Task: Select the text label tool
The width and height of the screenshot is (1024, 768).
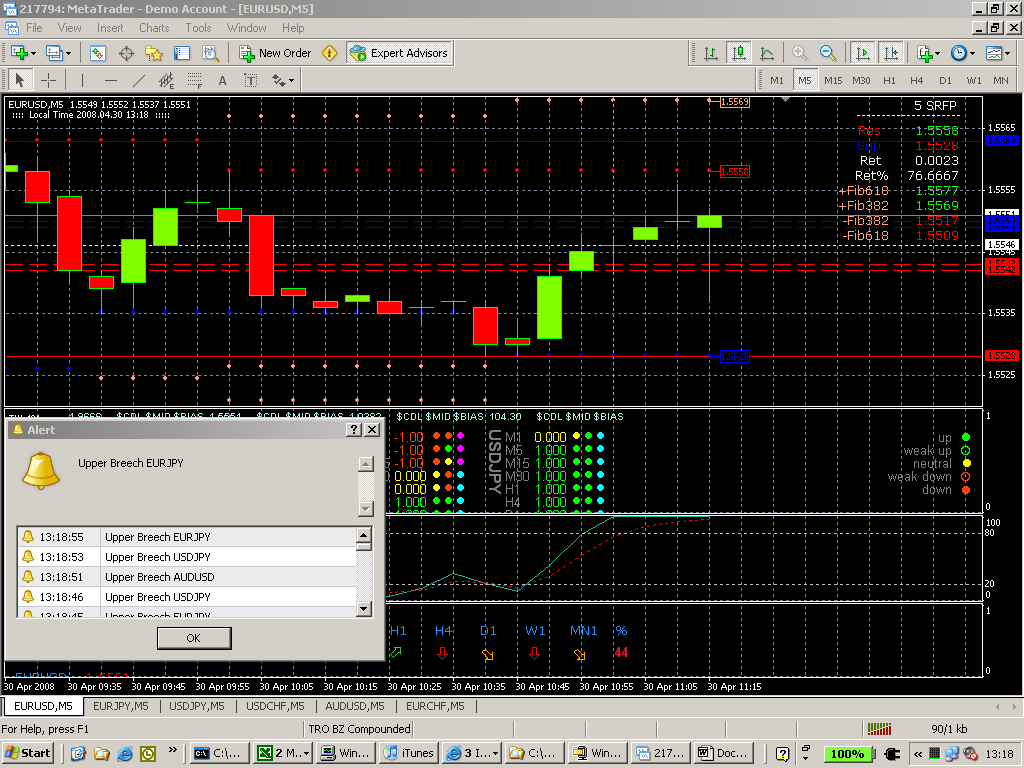Action: tap(251, 80)
